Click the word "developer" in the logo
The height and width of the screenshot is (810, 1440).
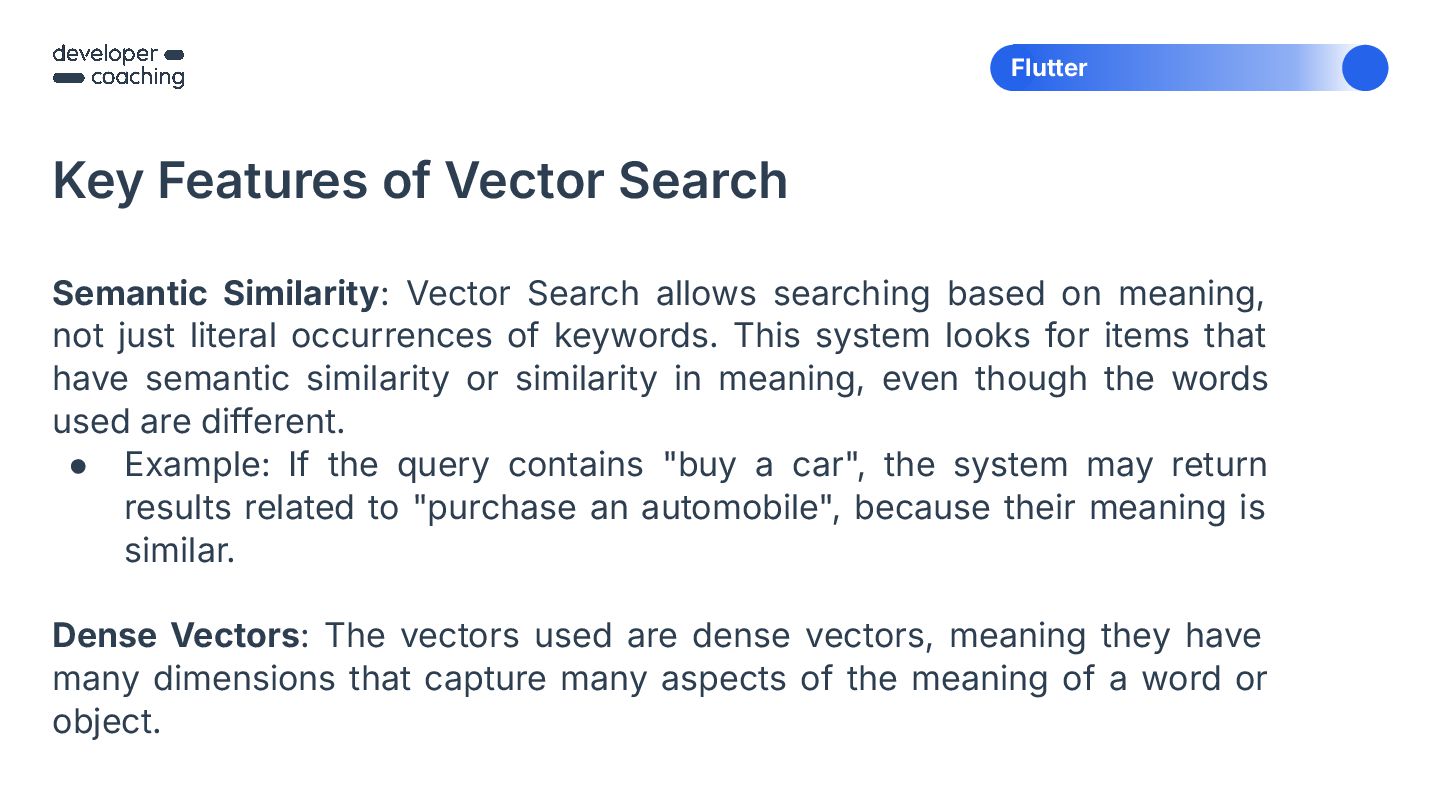(105, 54)
